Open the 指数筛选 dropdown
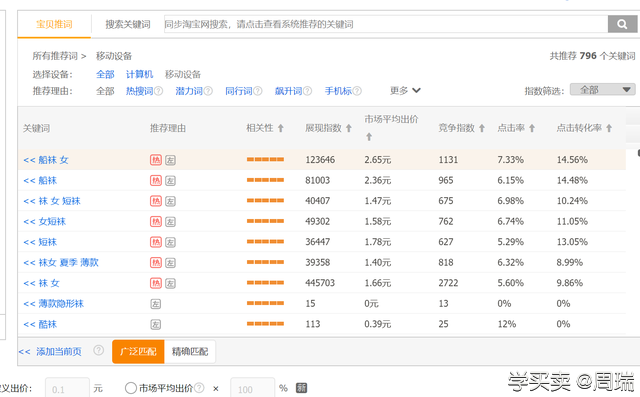 602,89
